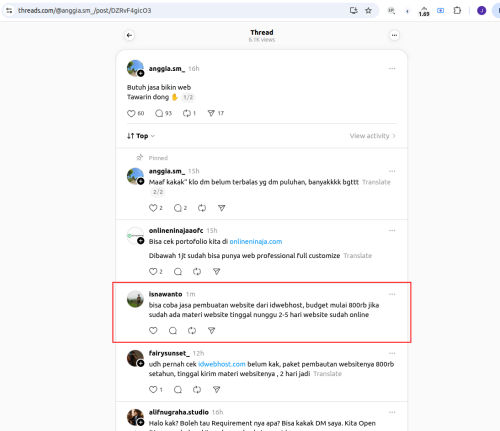Viewport: 500px width, 431px height.
Task: Expand the Top sort dropdown
Action: (x=141, y=136)
